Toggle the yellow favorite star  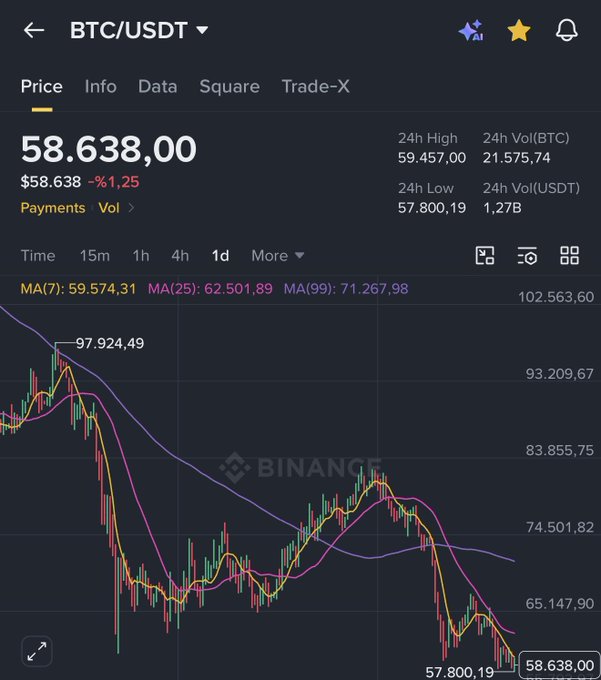(519, 30)
